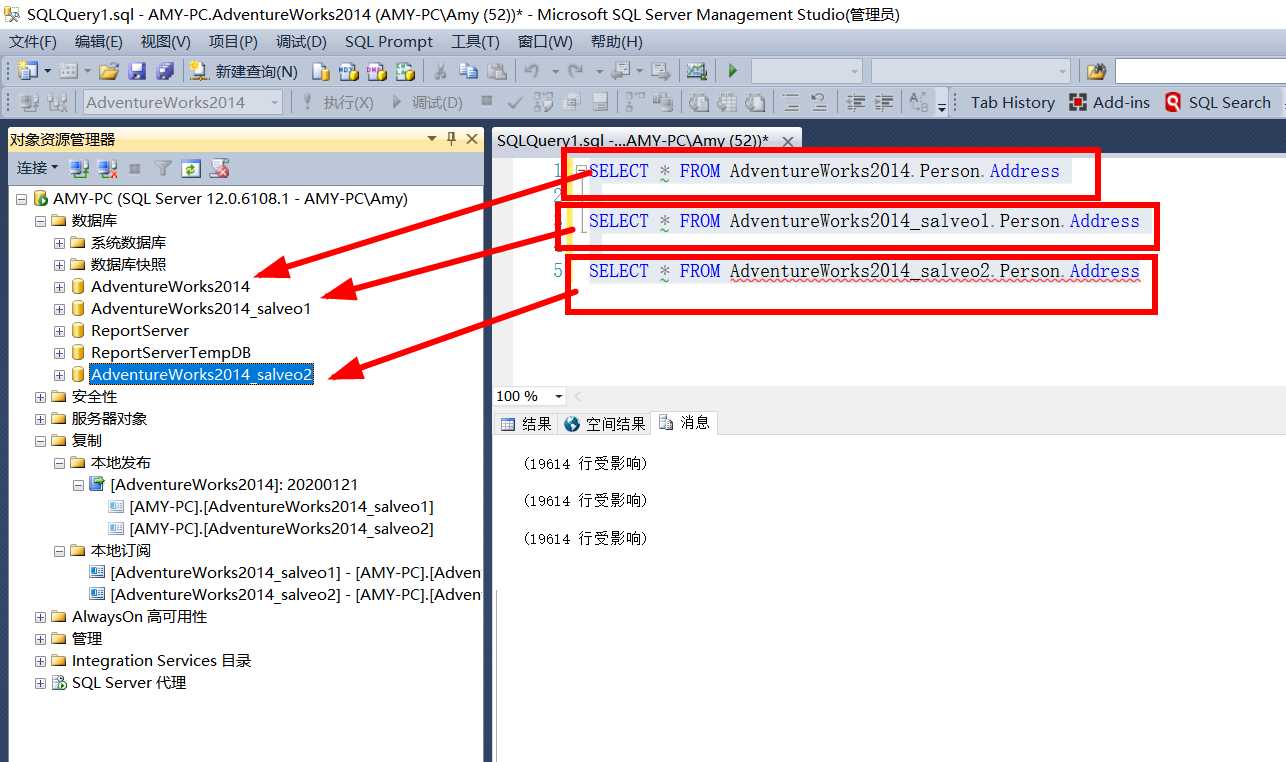This screenshot has height=762, width=1286.
Task: Collapse the 复制 folder node
Action: 40,441
